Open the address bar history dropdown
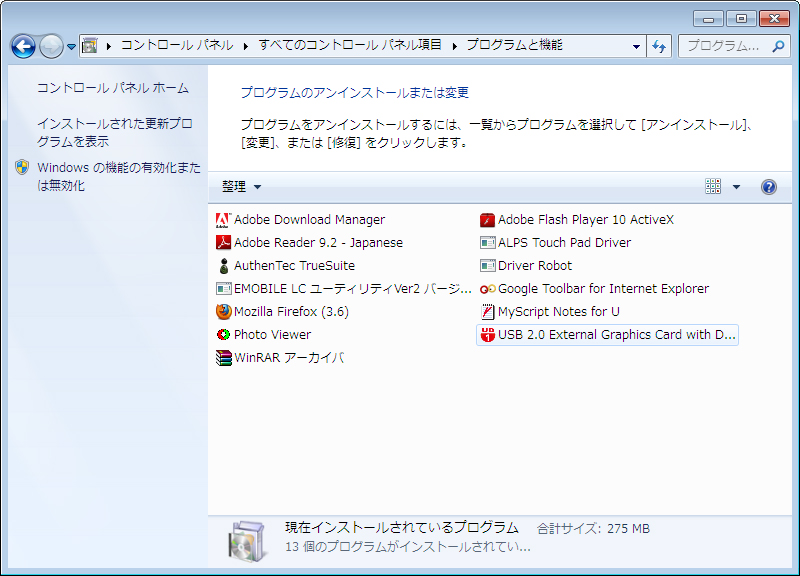Image resolution: width=800 pixels, height=576 pixels. (636, 46)
